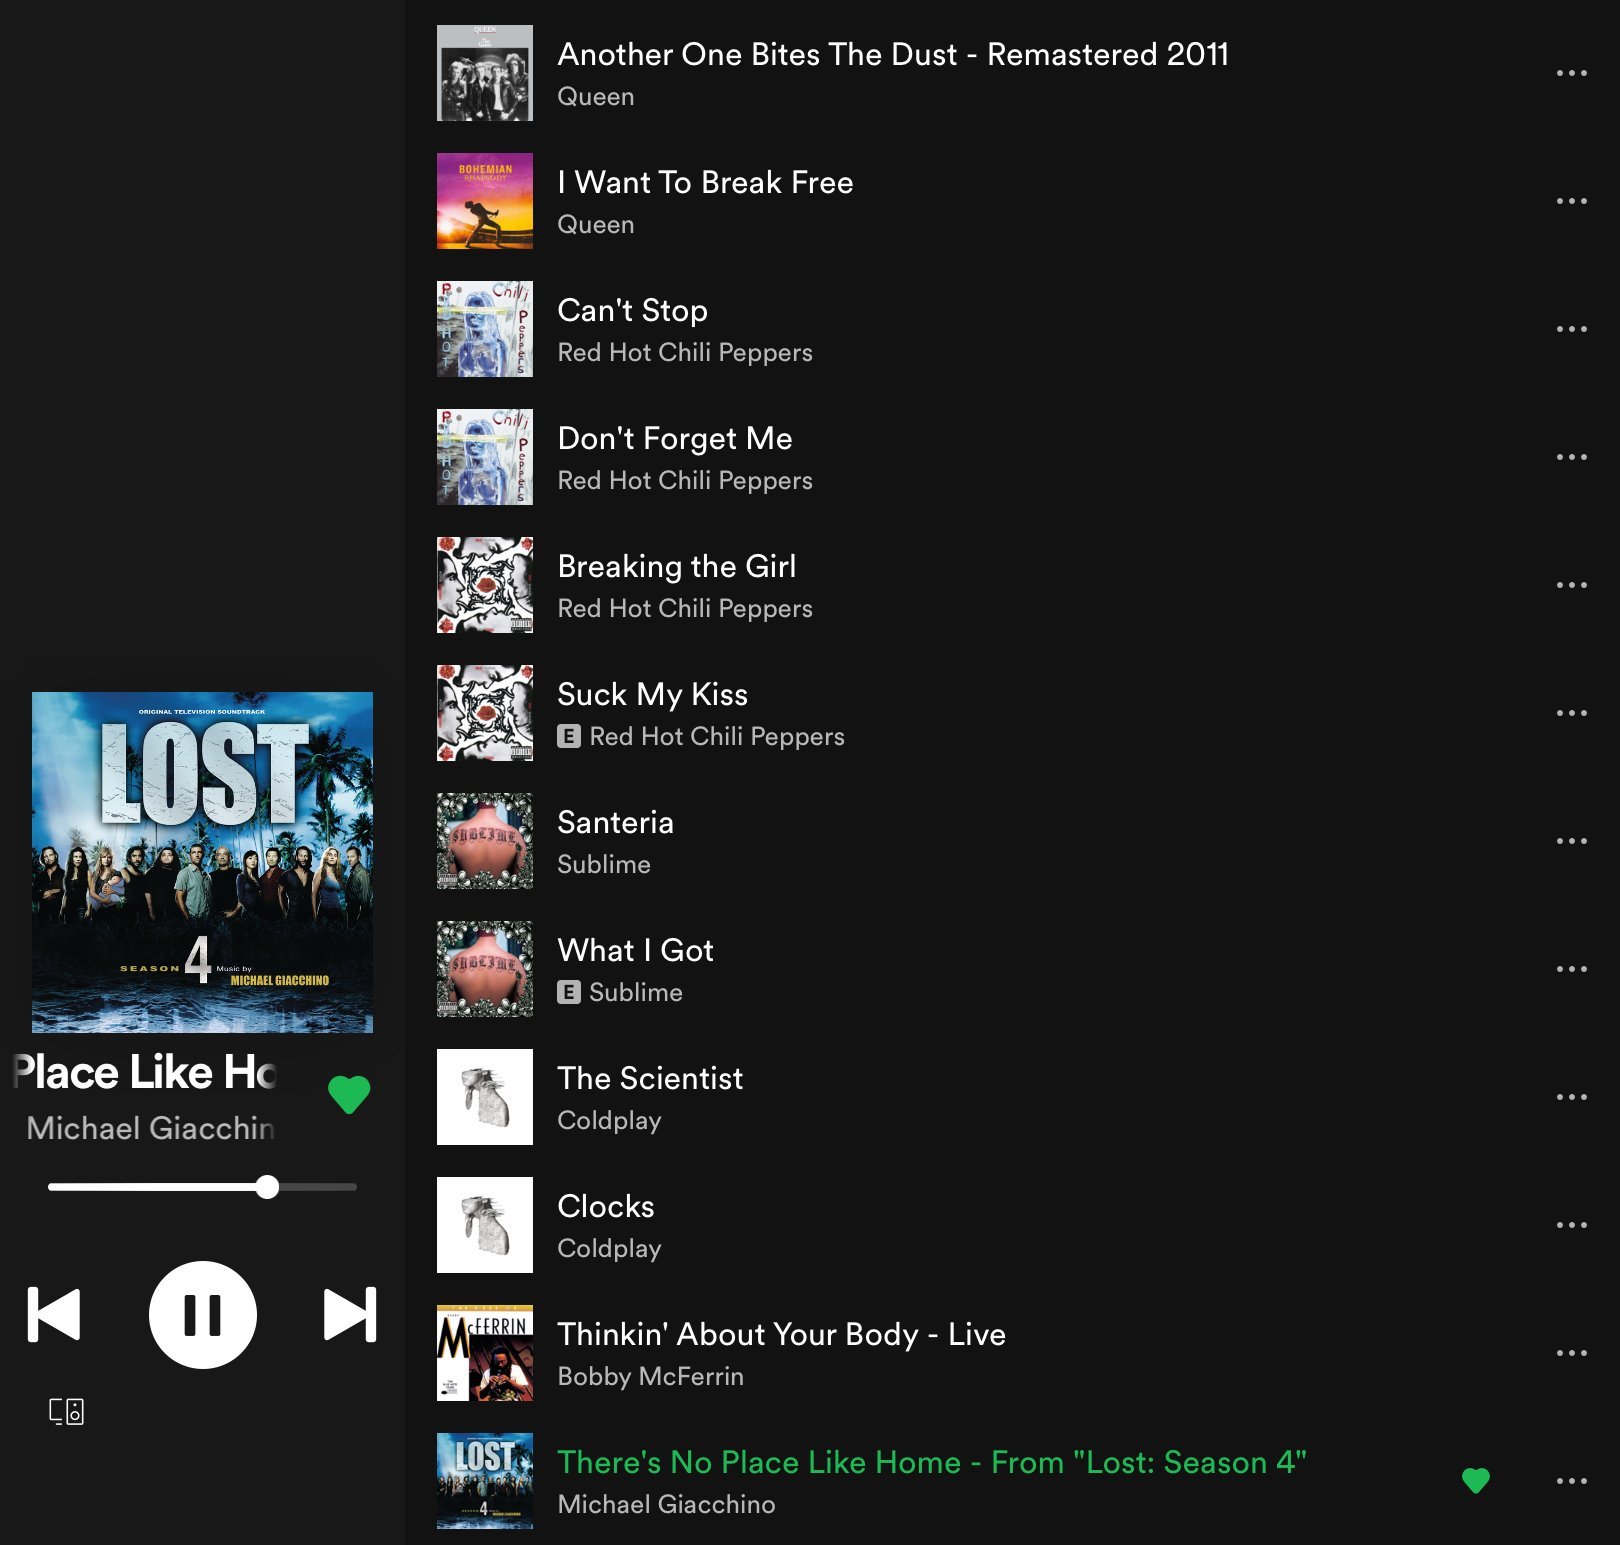Go back to the previous track

tap(54, 1314)
